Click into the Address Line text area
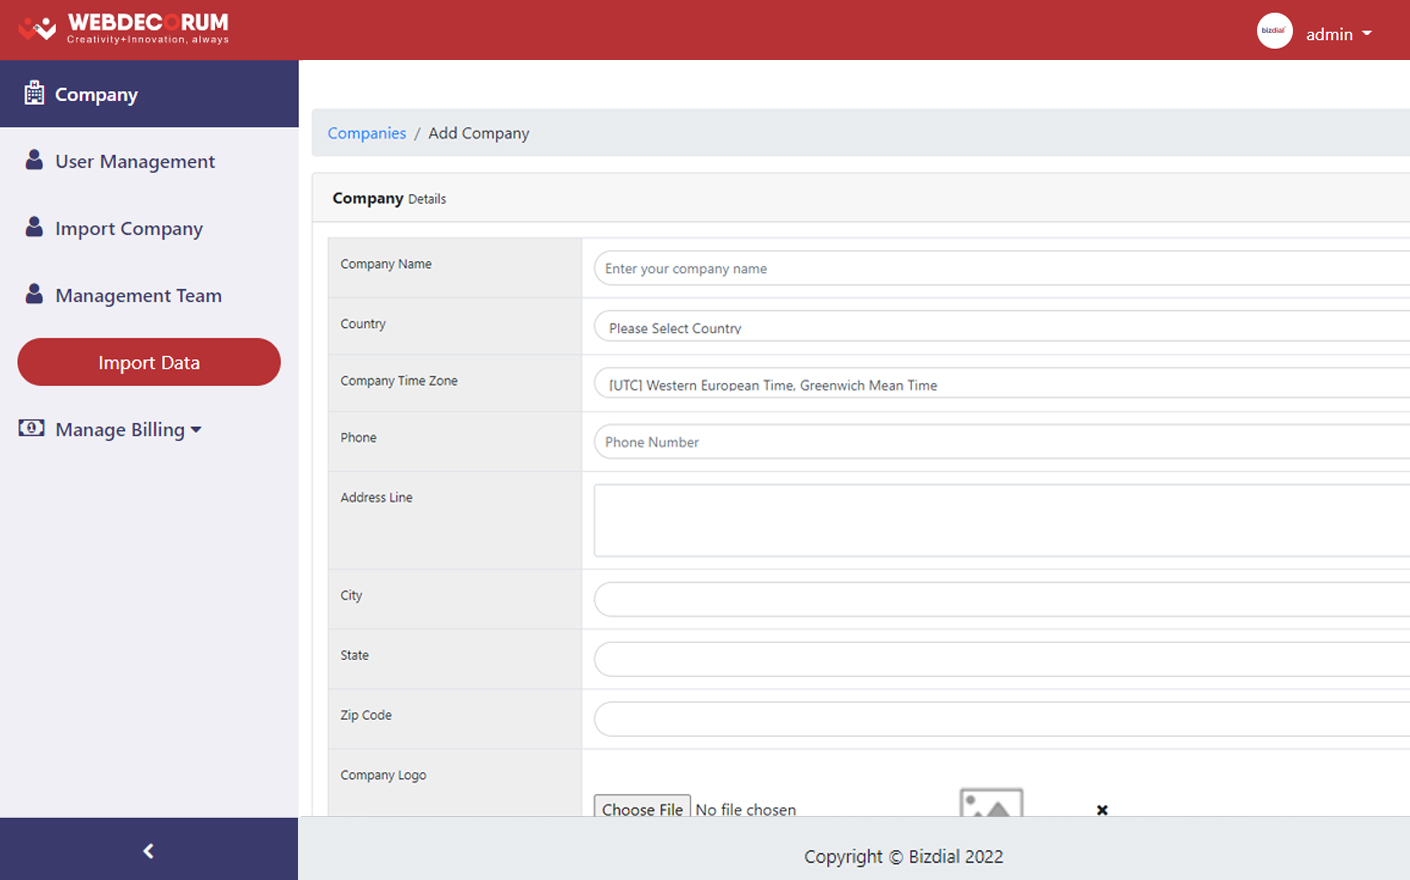 point(1002,520)
